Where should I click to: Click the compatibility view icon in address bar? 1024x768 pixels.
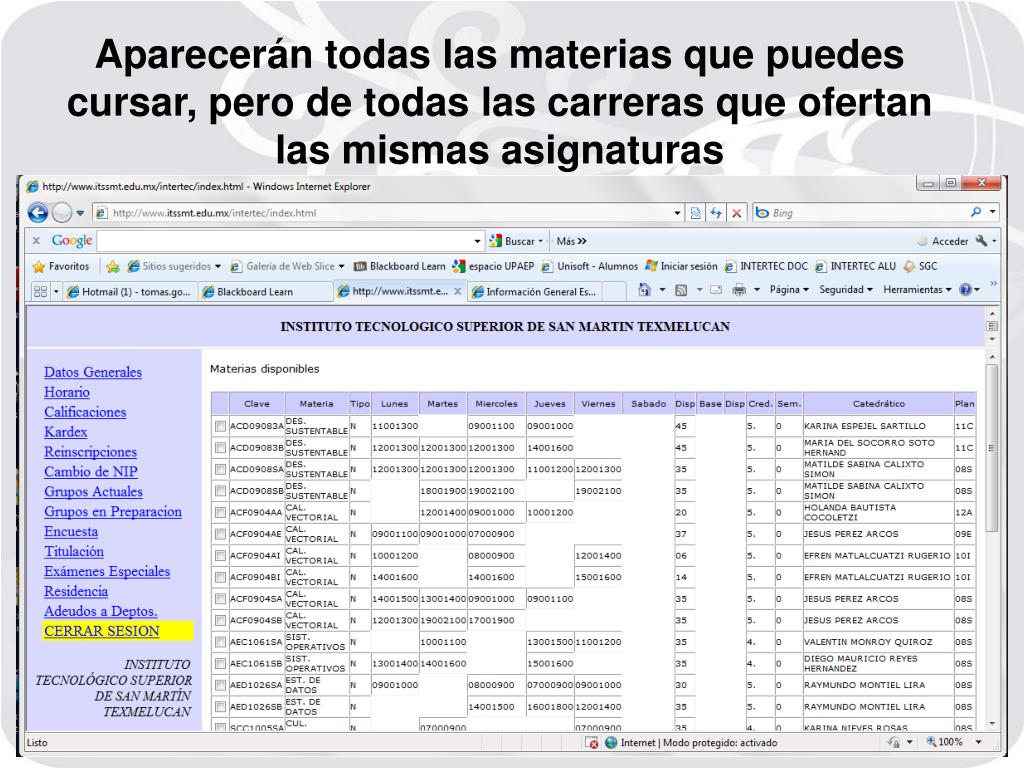(x=696, y=213)
